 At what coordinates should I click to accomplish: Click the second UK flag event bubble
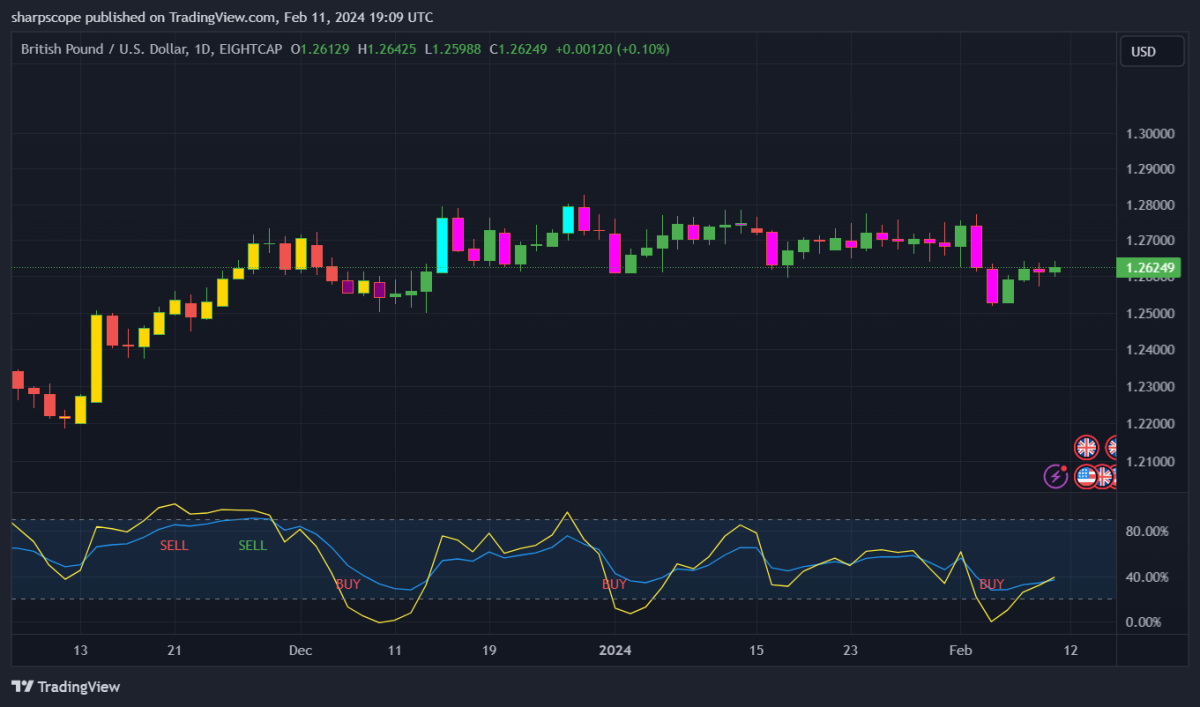click(1112, 447)
